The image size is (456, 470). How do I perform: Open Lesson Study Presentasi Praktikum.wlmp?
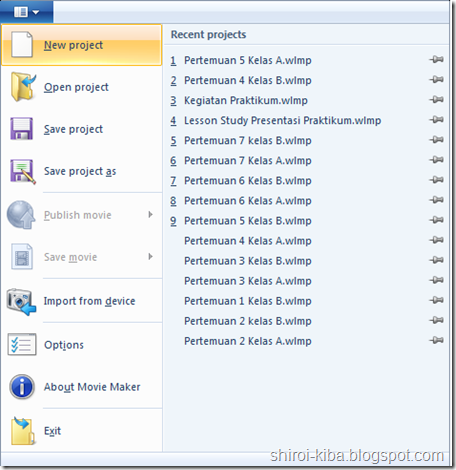[x=282, y=120]
